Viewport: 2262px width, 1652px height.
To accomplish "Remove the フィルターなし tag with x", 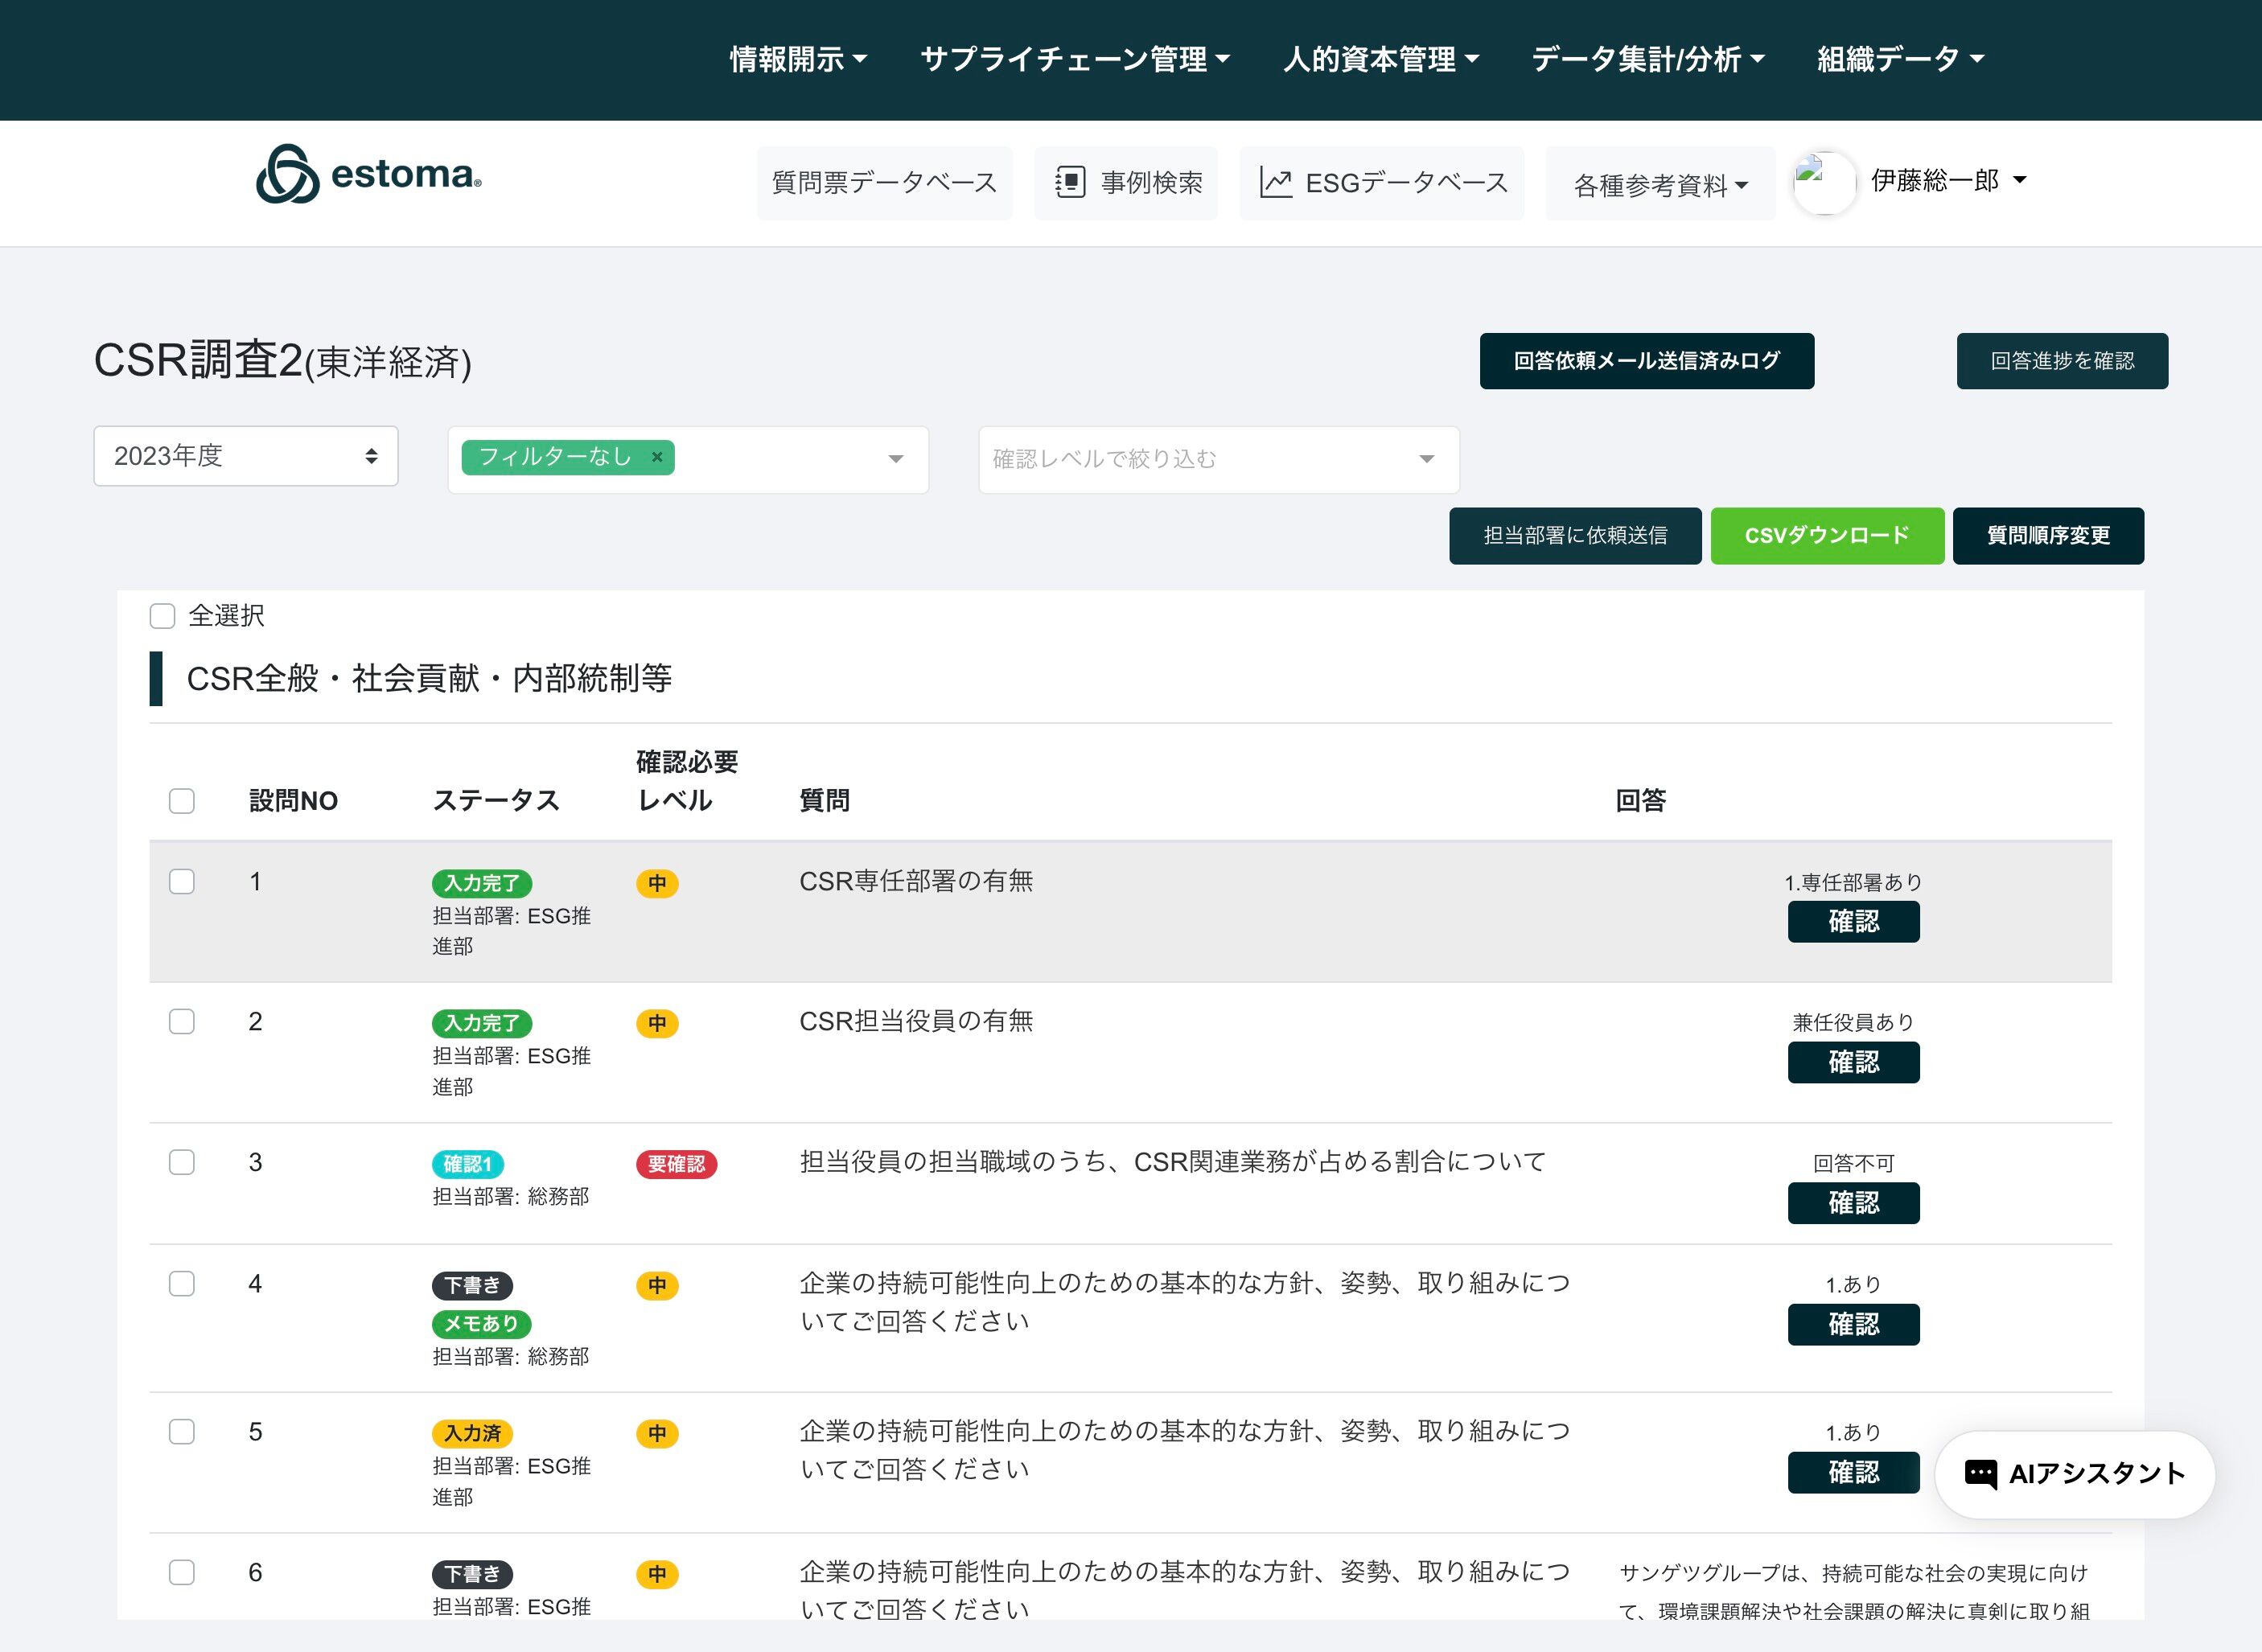I will pyautogui.click(x=657, y=457).
